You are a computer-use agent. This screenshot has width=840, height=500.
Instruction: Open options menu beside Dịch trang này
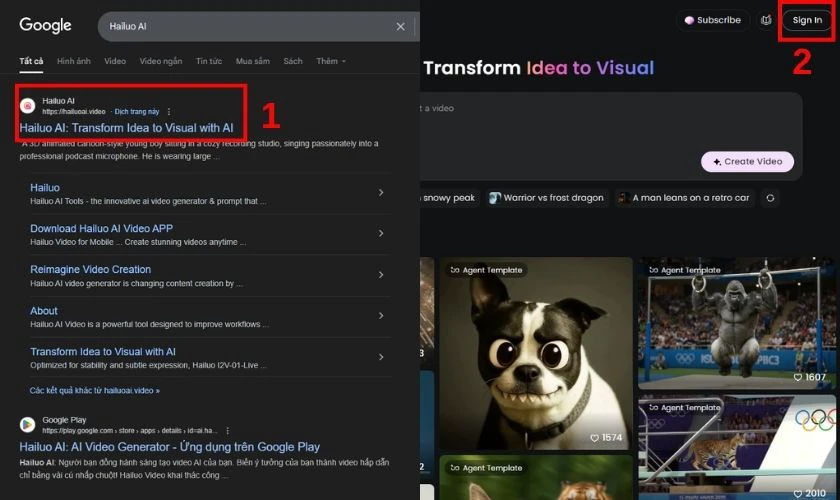[x=169, y=111]
